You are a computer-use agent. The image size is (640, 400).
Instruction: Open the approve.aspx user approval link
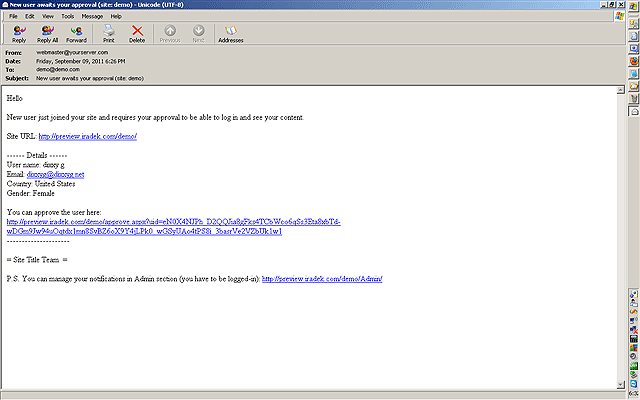[x=173, y=221]
